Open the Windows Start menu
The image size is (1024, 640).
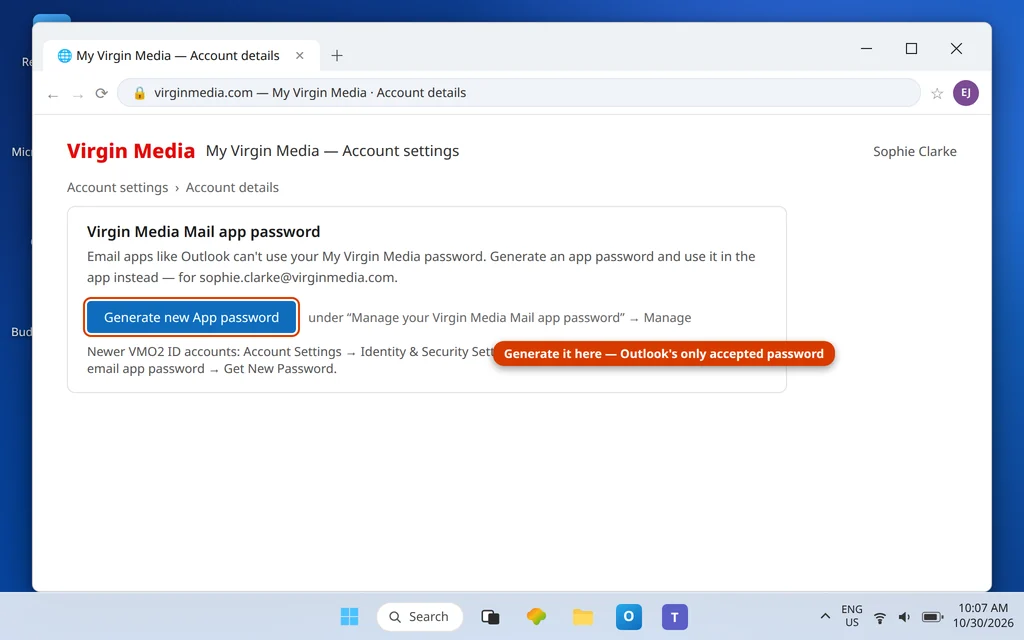coord(349,616)
